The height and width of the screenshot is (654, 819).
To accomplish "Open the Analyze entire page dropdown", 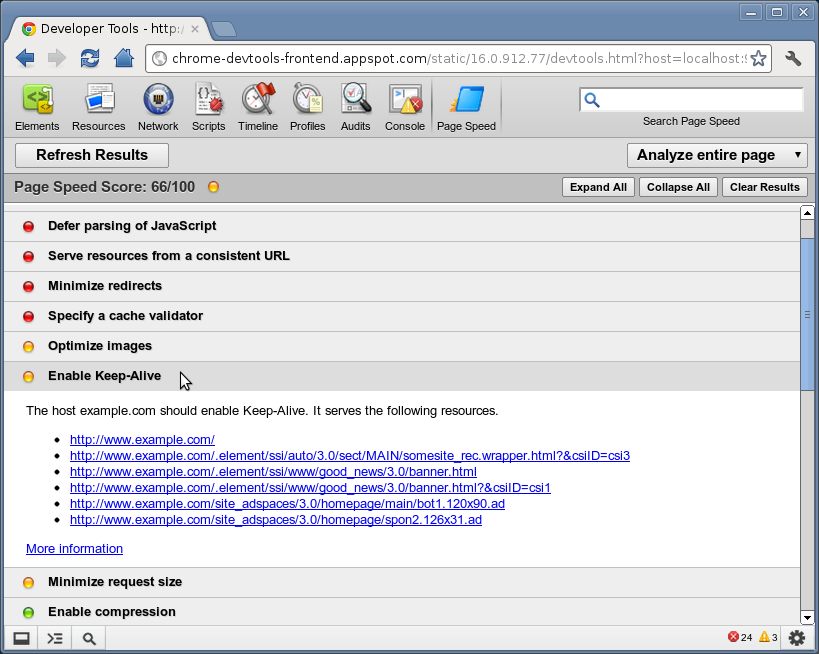I will click(x=717, y=155).
